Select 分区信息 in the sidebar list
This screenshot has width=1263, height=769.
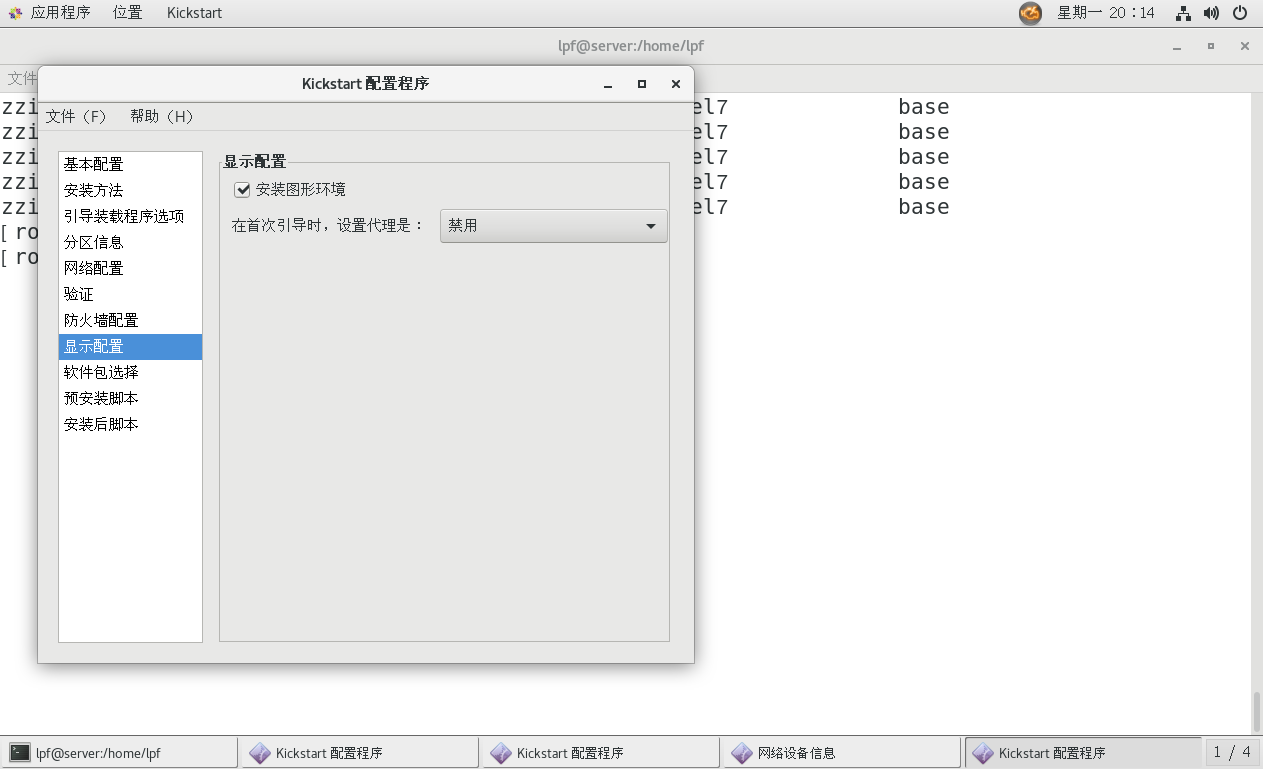point(130,242)
